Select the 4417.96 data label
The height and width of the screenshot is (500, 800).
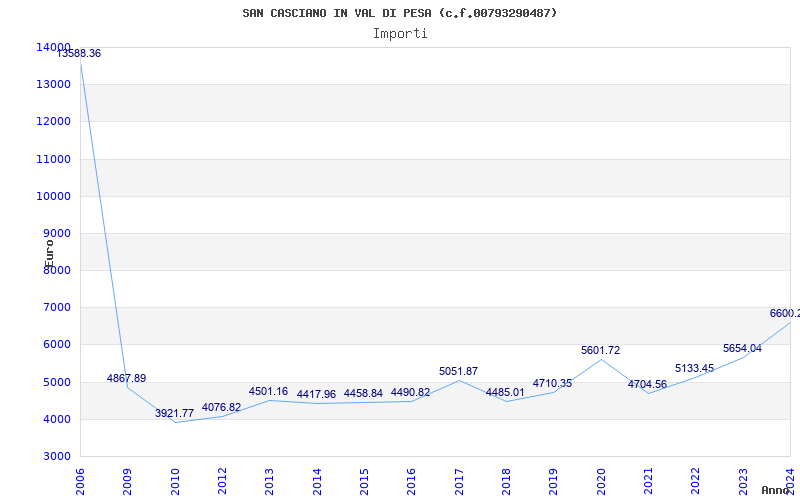[316, 394]
